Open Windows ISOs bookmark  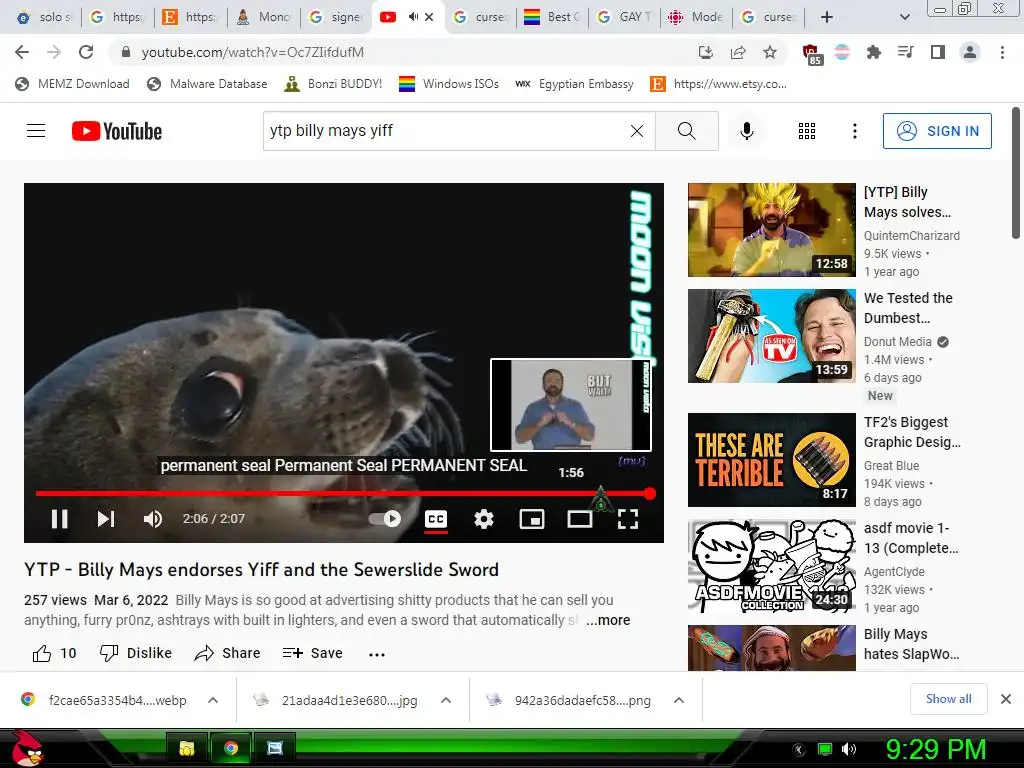click(449, 84)
